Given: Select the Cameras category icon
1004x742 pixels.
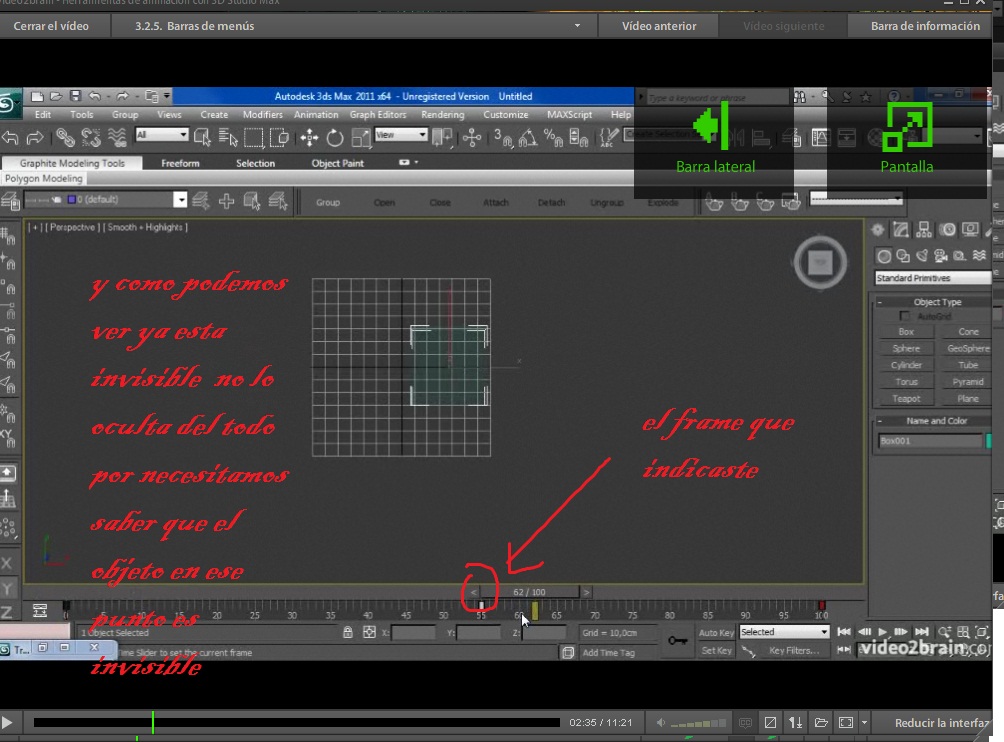Looking at the screenshot, I should pyautogui.click(x=941, y=256).
